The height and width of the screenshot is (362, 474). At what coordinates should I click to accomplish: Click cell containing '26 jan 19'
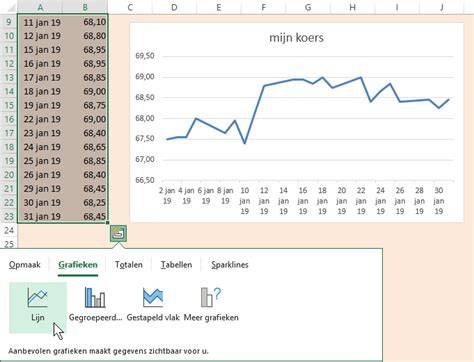pyautogui.click(x=40, y=175)
